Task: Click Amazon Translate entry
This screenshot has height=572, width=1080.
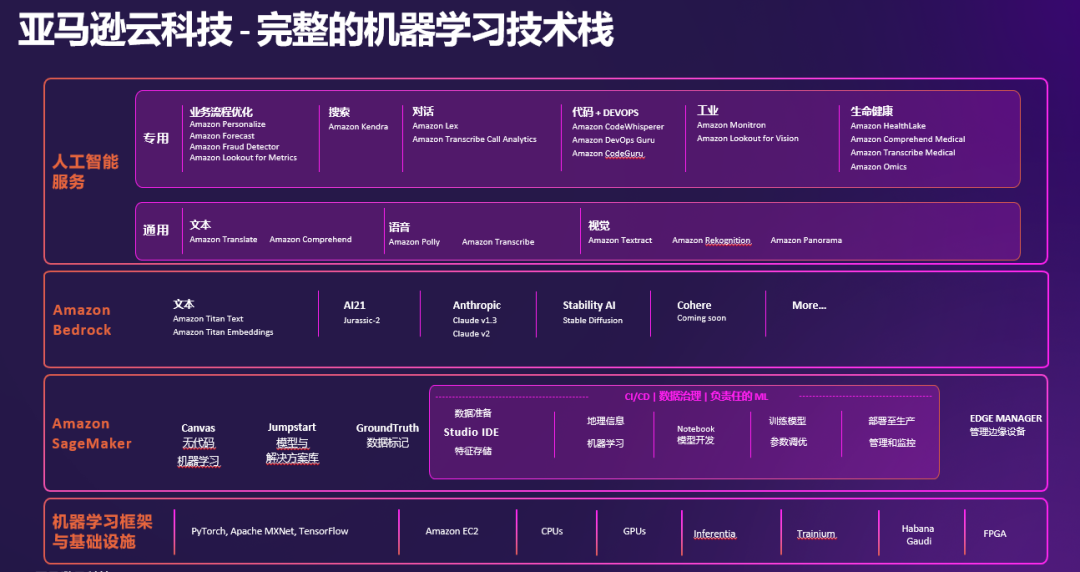Action: pos(223,240)
